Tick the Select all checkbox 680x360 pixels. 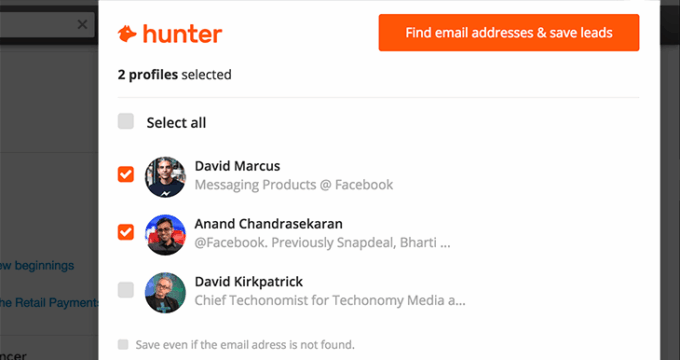click(x=126, y=121)
